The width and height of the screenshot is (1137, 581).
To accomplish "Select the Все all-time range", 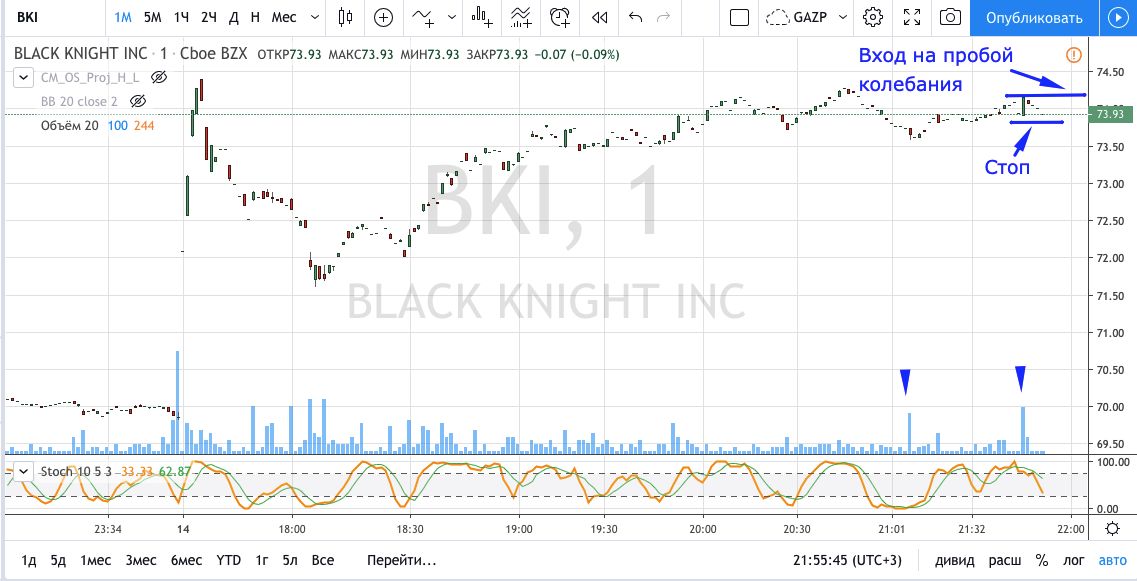I will pos(323,561).
